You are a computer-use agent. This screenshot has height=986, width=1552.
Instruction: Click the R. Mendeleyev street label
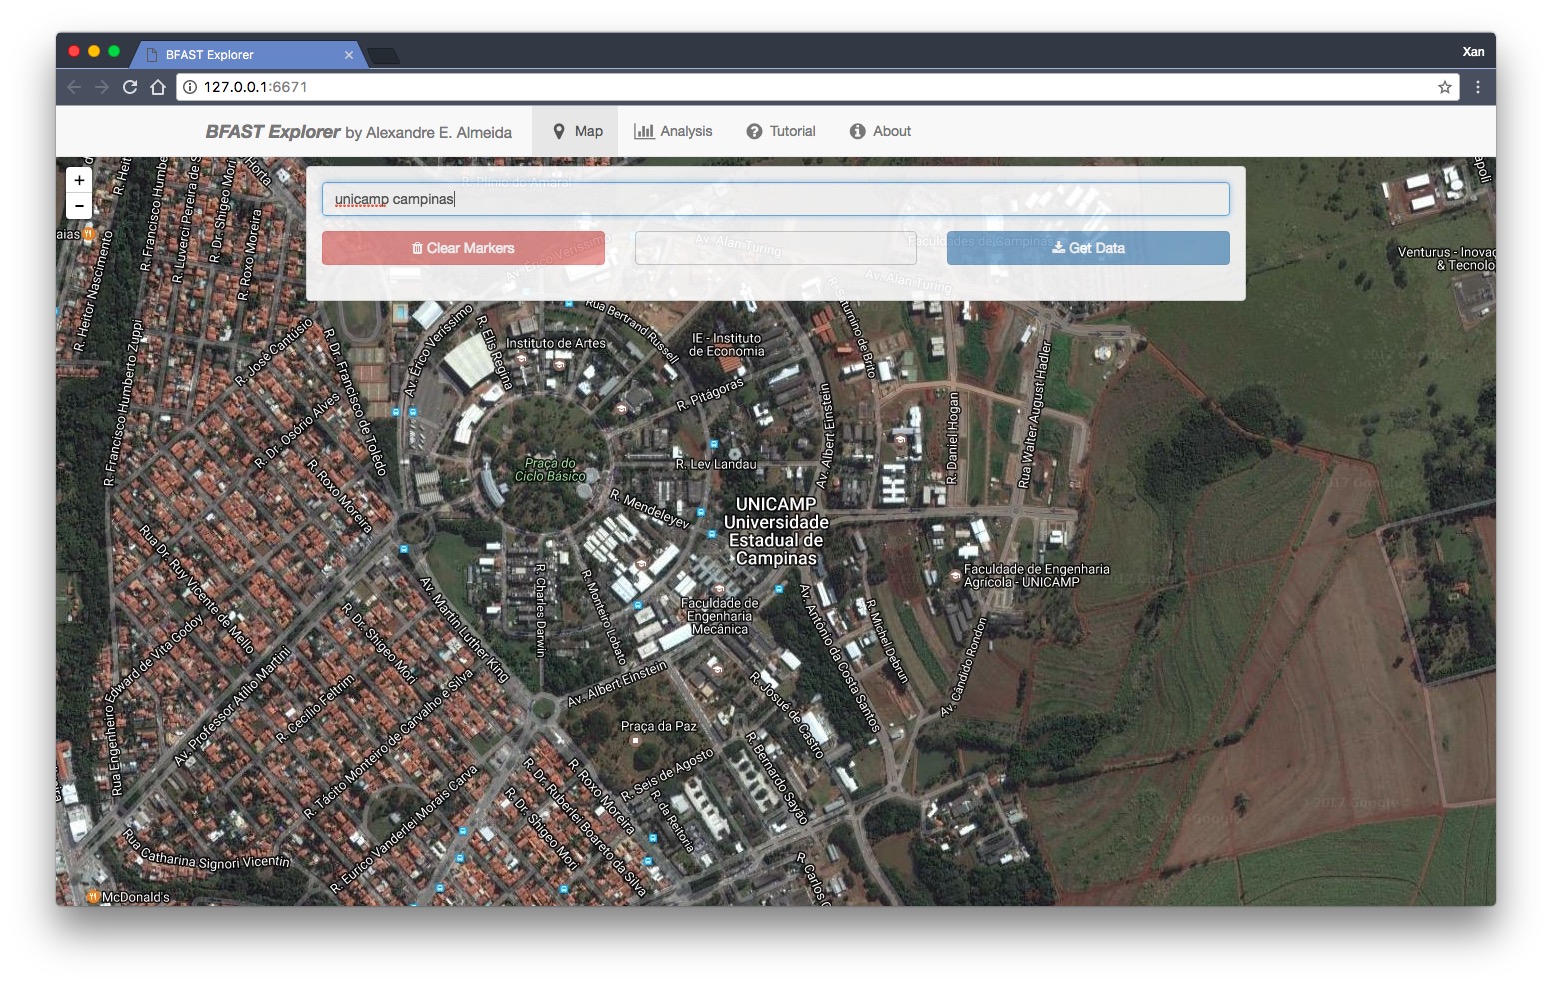point(650,509)
